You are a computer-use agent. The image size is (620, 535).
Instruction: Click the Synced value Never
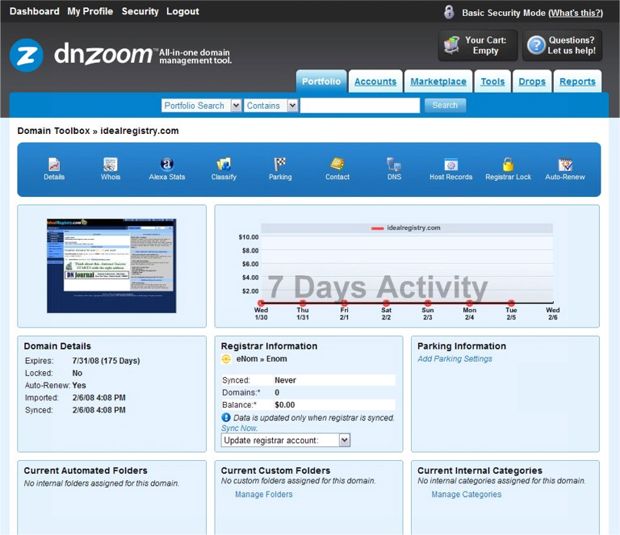pos(285,380)
